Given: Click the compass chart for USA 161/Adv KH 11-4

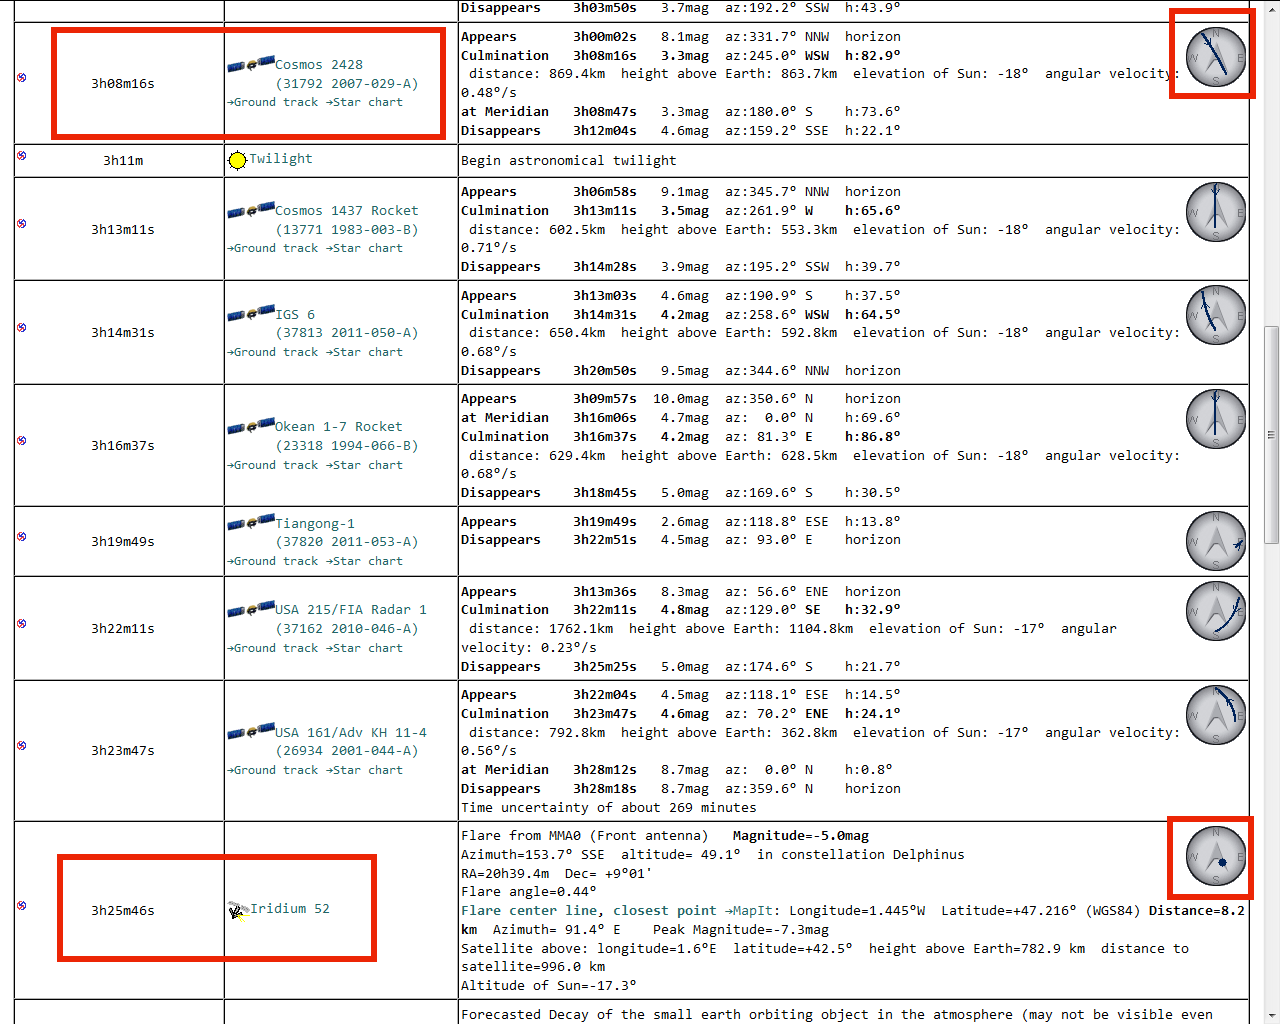Looking at the screenshot, I should tap(1215, 715).
